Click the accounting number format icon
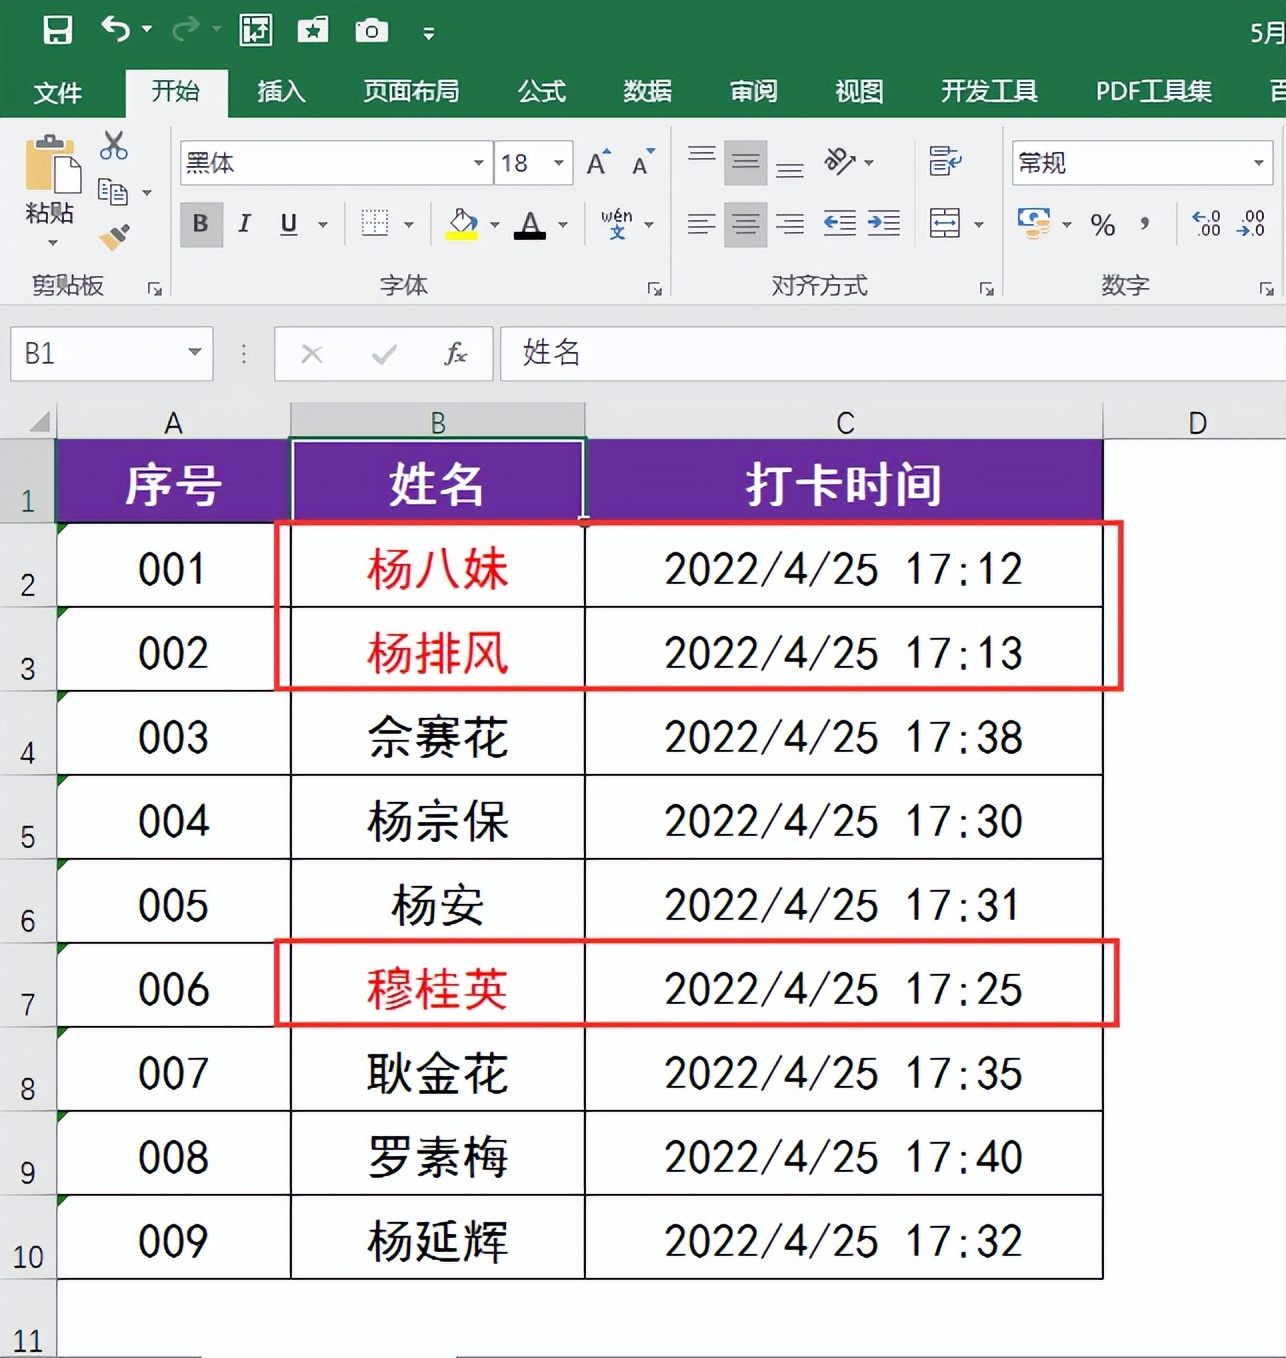The width and height of the screenshot is (1286, 1358). tap(1034, 223)
